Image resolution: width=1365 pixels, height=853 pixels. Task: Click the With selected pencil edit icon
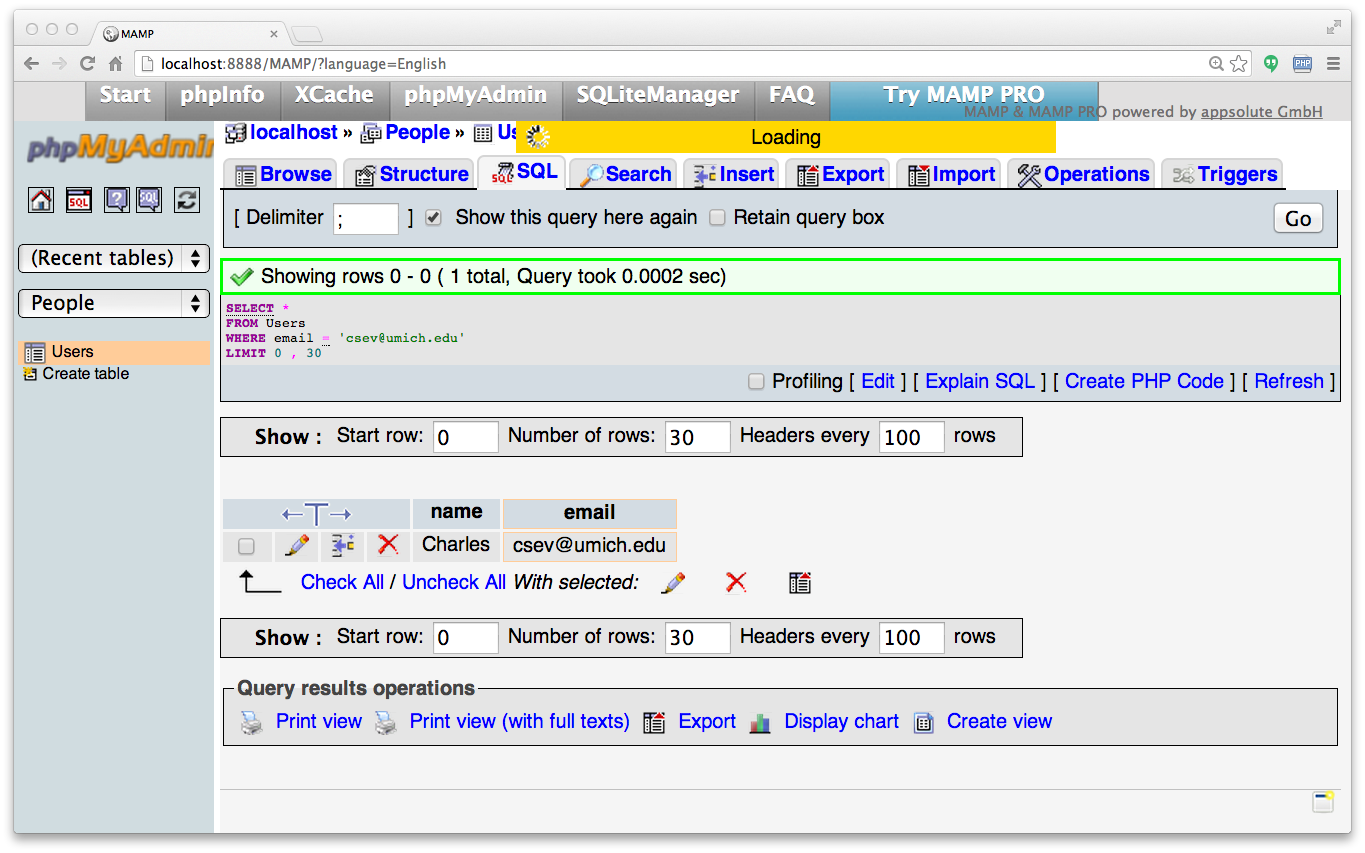point(674,582)
